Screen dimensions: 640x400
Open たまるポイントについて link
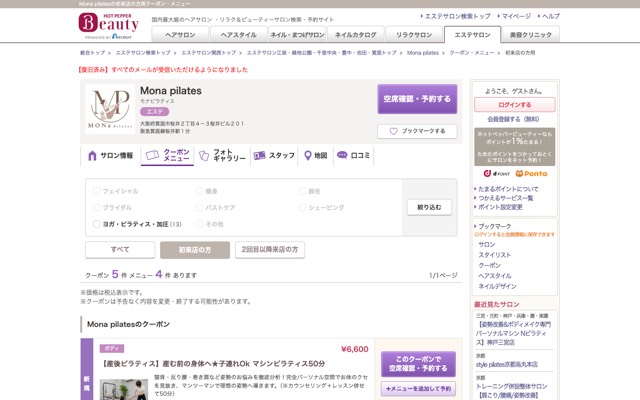coord(508,189)
